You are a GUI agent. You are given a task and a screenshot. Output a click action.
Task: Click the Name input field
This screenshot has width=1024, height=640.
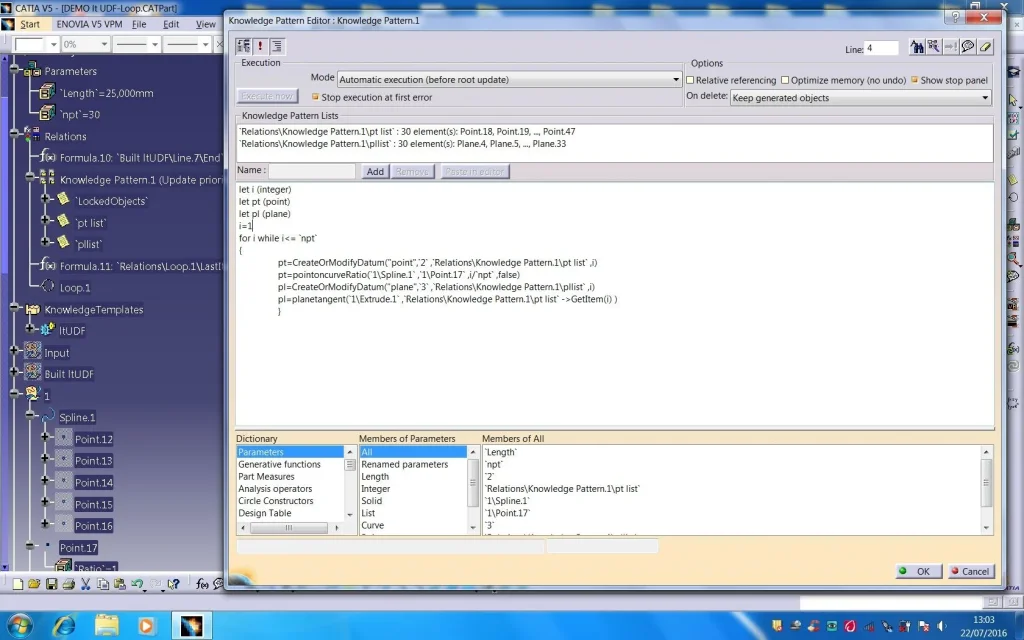(x=312, y=171)
